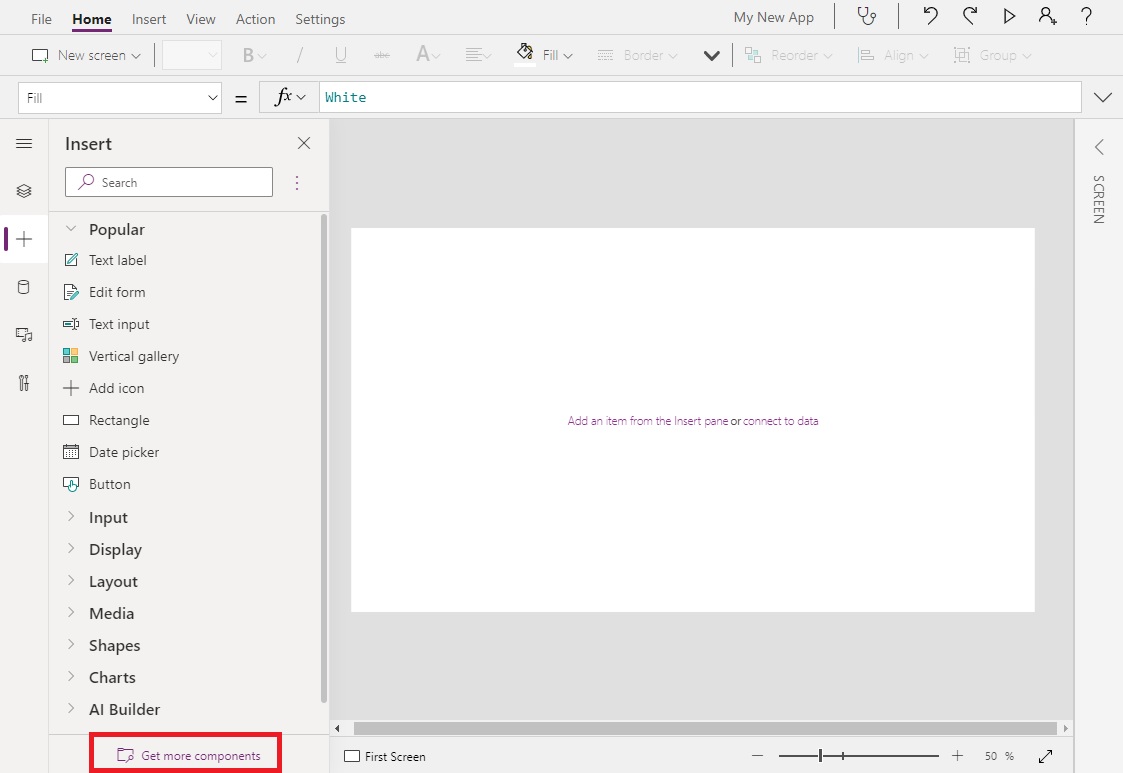The image size is (1123, 773).
Task: Expand the Input category
Action: coord(108,518)
